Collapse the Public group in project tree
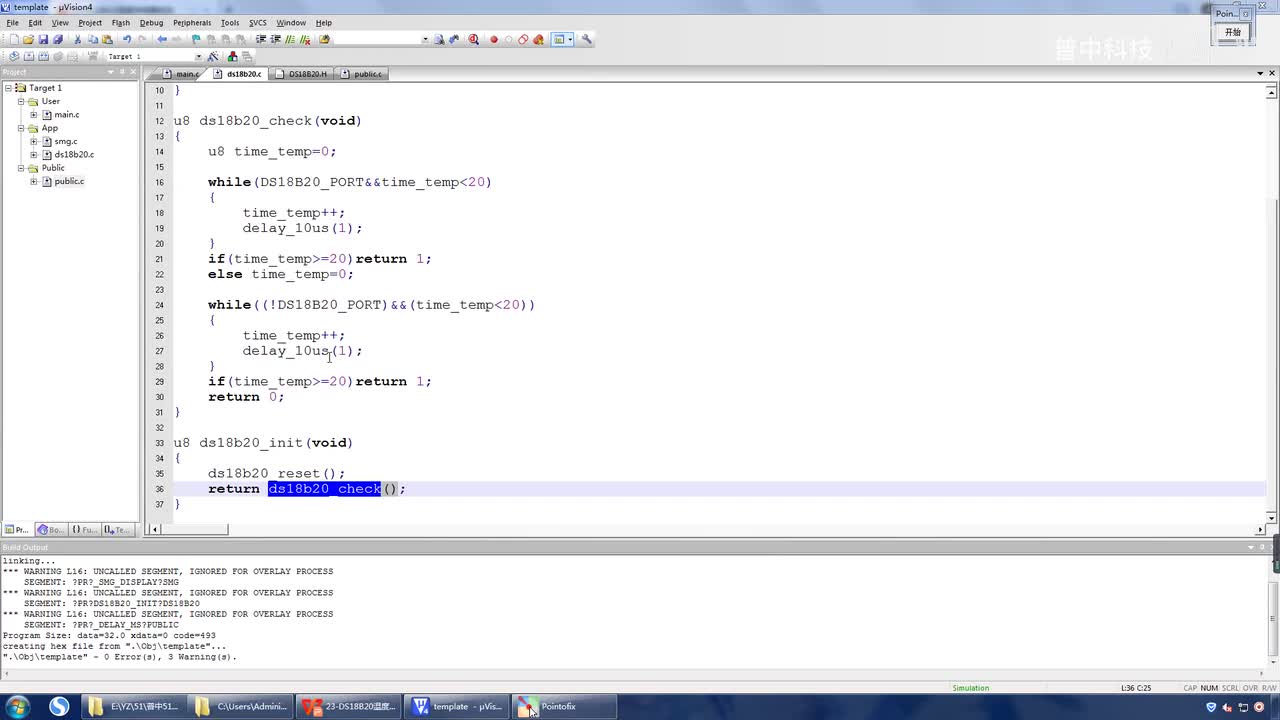The width and height of the screenshot is (1280, 720). (20, 168)
